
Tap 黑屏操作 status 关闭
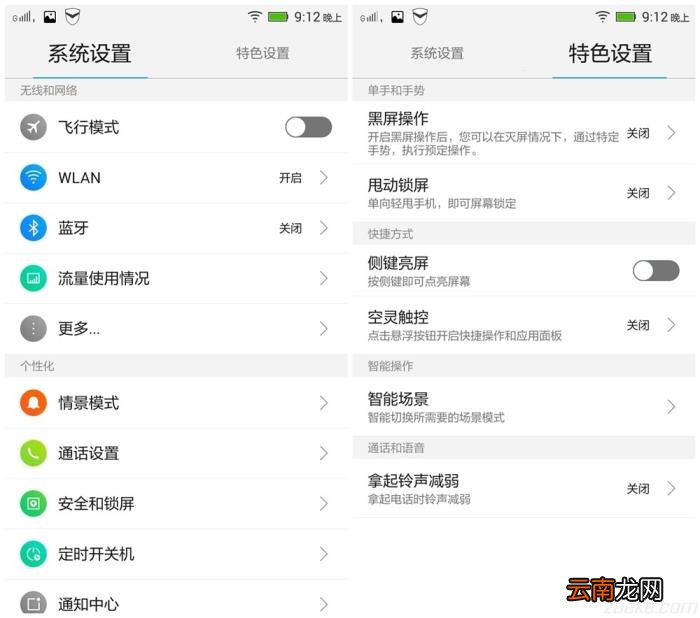(x=638, y=133)
